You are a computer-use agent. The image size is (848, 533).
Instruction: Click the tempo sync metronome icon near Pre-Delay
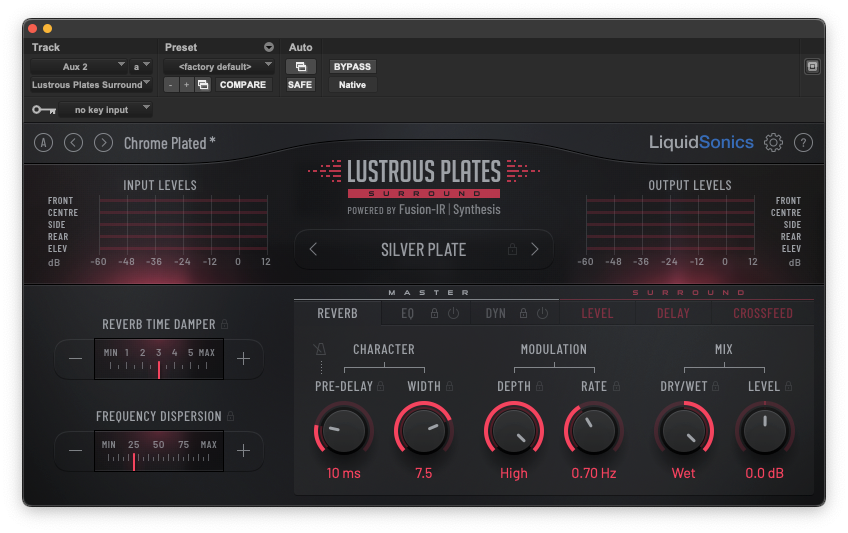tap(320, 350)
